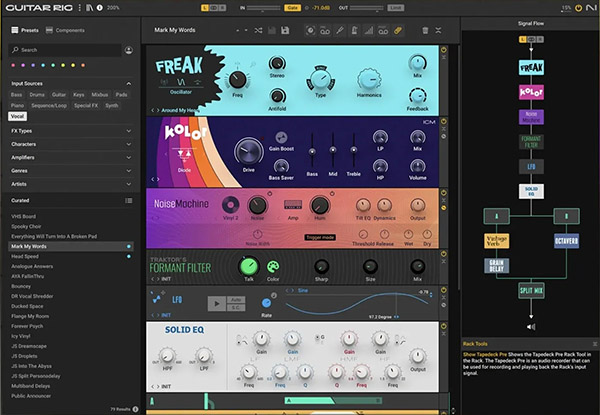Click the Color palette icon in Formant Filter
The width and height of the screenshot is (600, 415).
(x=273, y=266)
